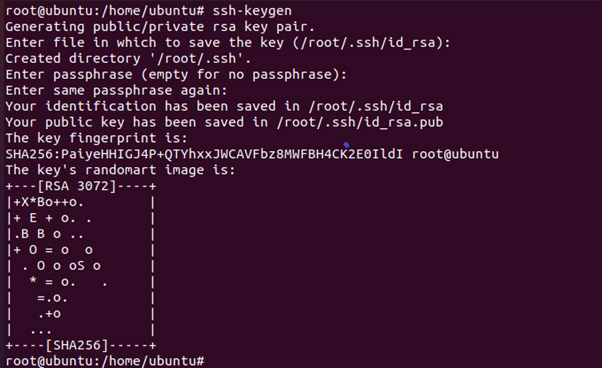The width and height of the screenshot is (602, 368).
Task: Click the letter E inside the randomart
Action: (x=33, y=218)
